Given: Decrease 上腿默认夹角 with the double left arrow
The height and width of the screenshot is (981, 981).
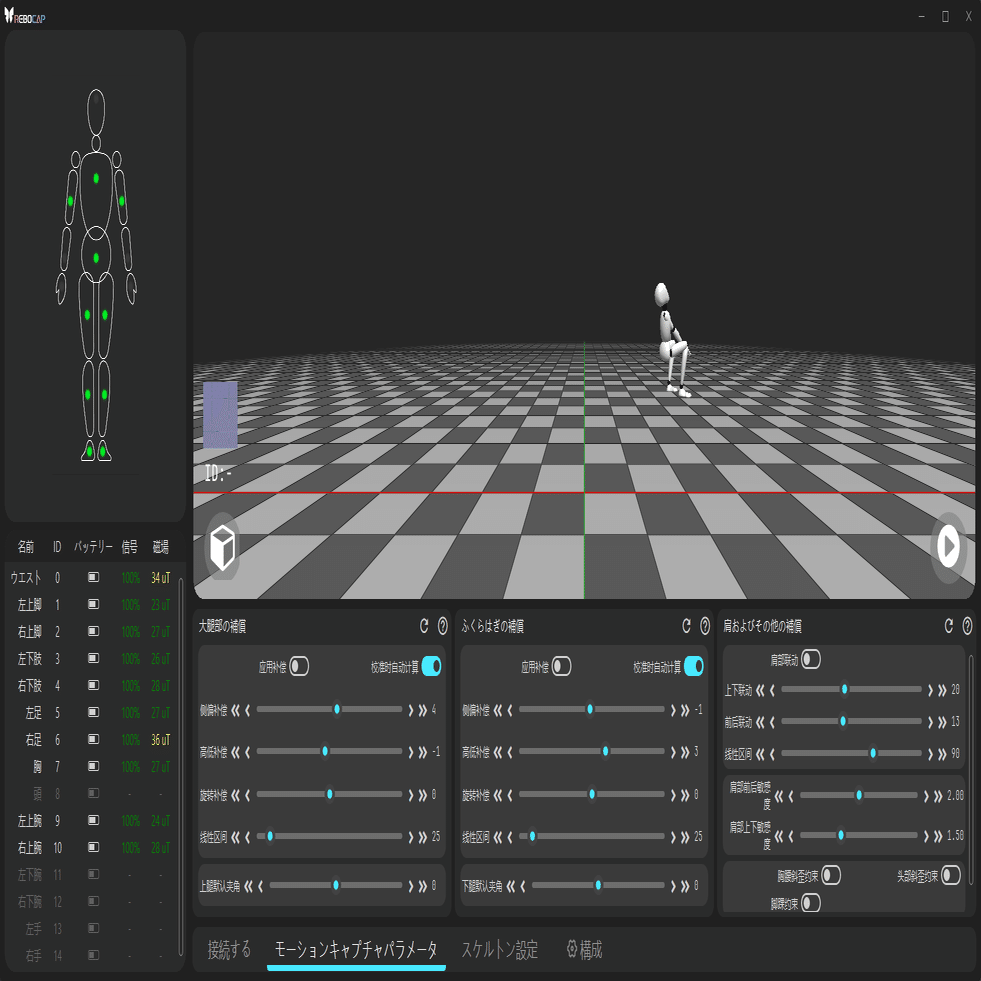Looking at the screenshot, I should (x=248, y=886).
